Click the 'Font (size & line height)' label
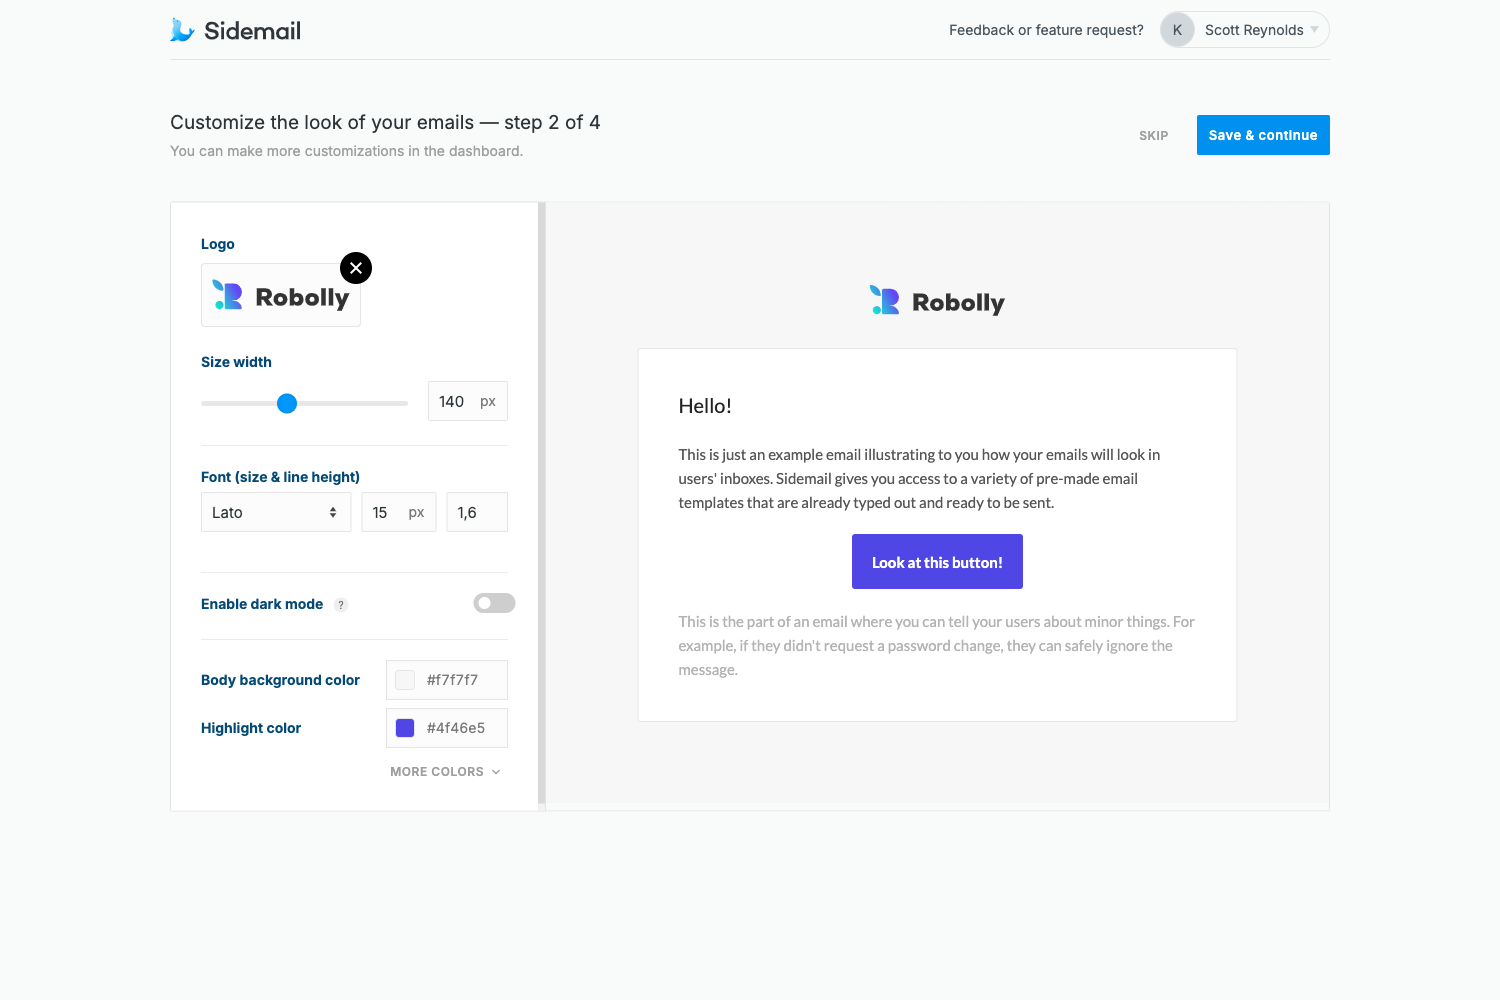This screenshot has height=1000, width=1500. (280, 477)
